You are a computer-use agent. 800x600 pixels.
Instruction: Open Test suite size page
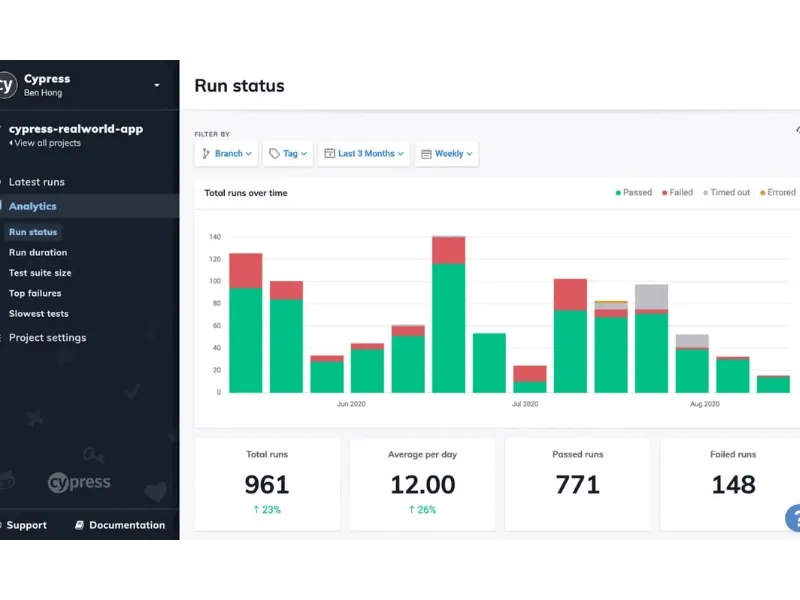point(40,273)
